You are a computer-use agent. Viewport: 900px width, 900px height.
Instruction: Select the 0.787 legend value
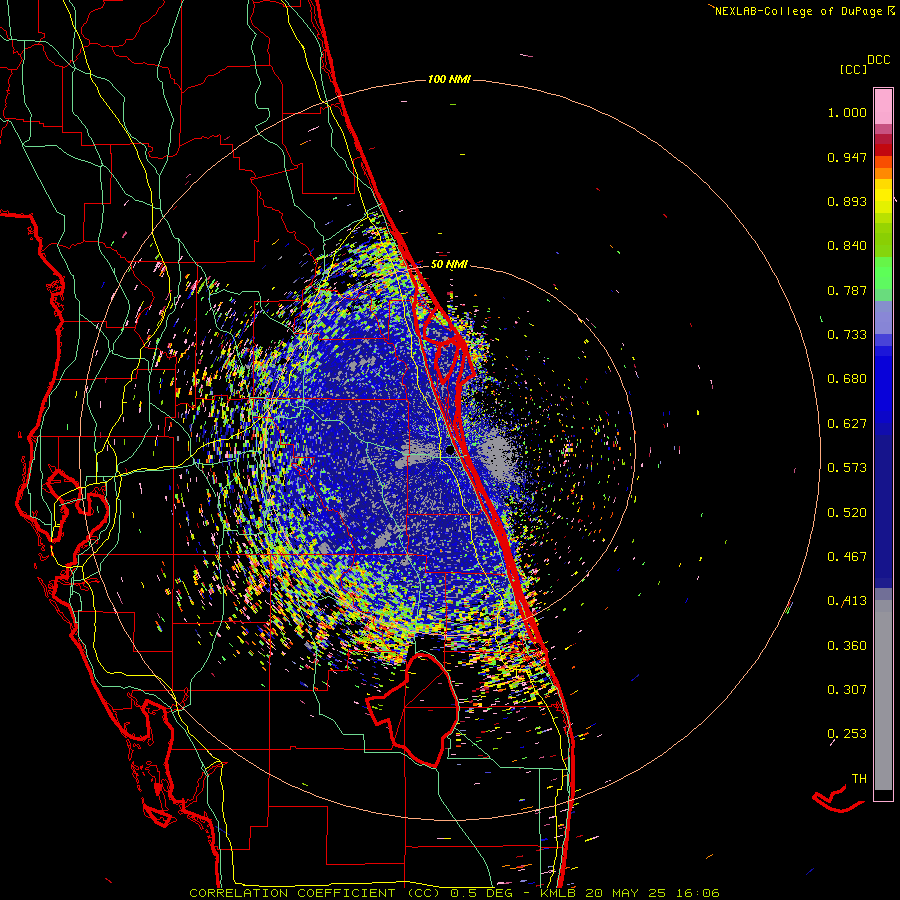click(847, 290)
